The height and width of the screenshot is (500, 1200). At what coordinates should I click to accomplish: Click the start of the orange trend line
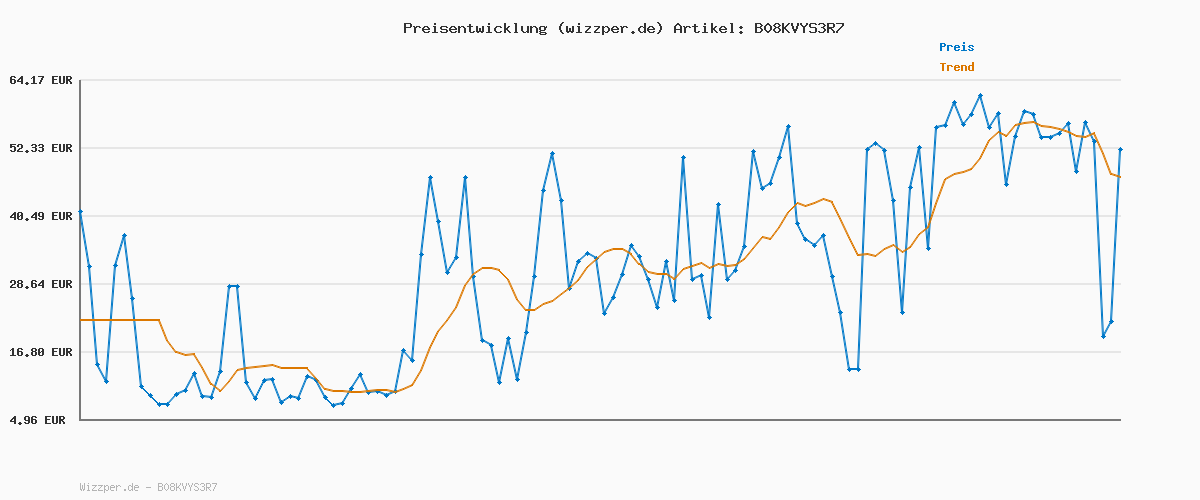[x=82, y=320]
